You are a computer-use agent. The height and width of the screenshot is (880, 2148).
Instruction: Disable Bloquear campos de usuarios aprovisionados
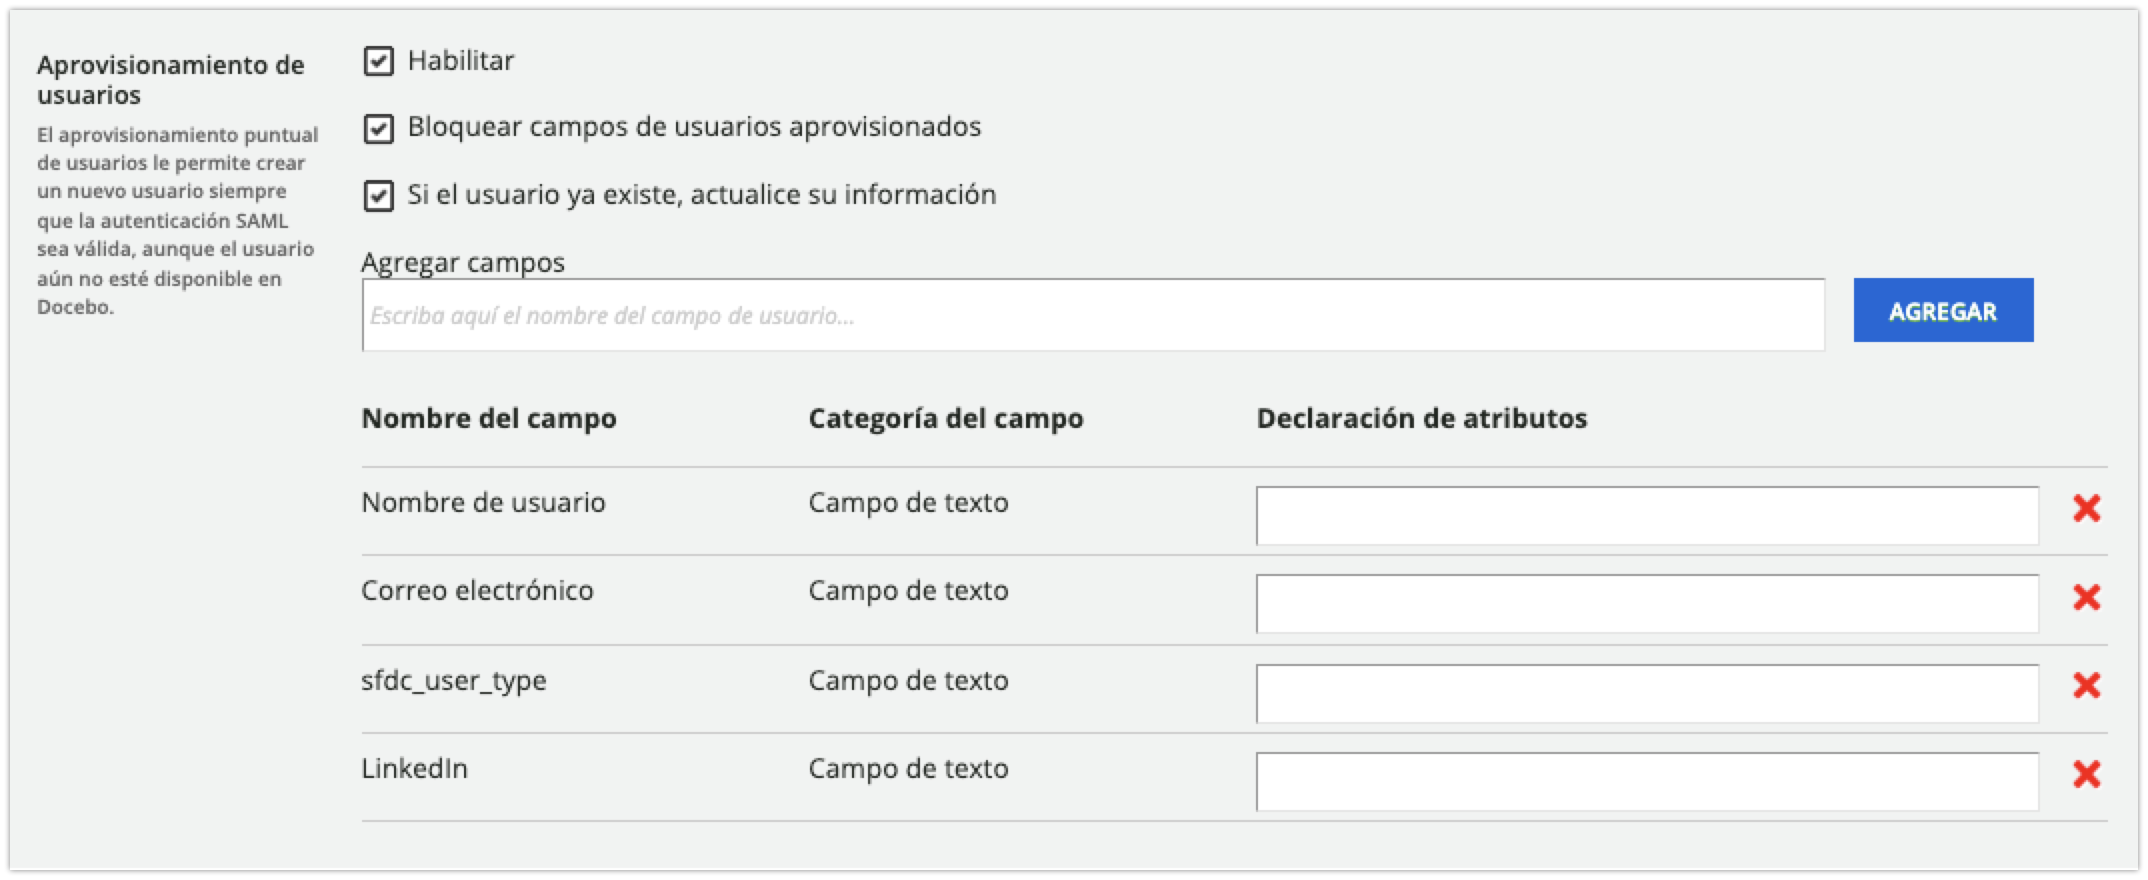click(377, 129)
